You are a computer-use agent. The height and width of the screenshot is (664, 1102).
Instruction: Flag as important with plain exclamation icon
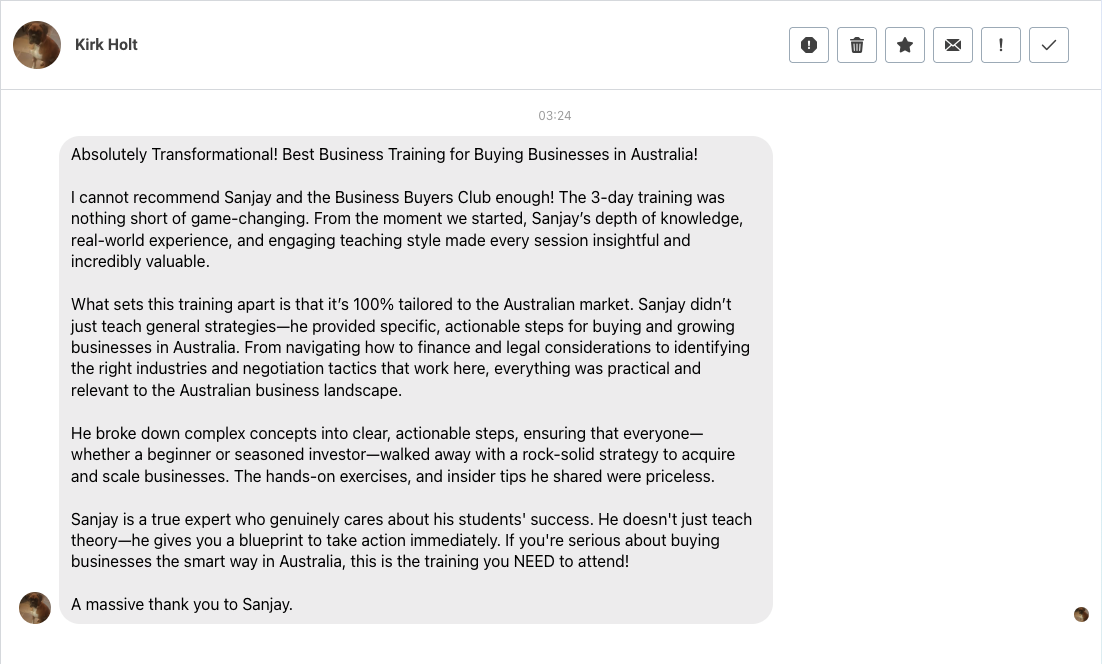tap(1001, 45)
